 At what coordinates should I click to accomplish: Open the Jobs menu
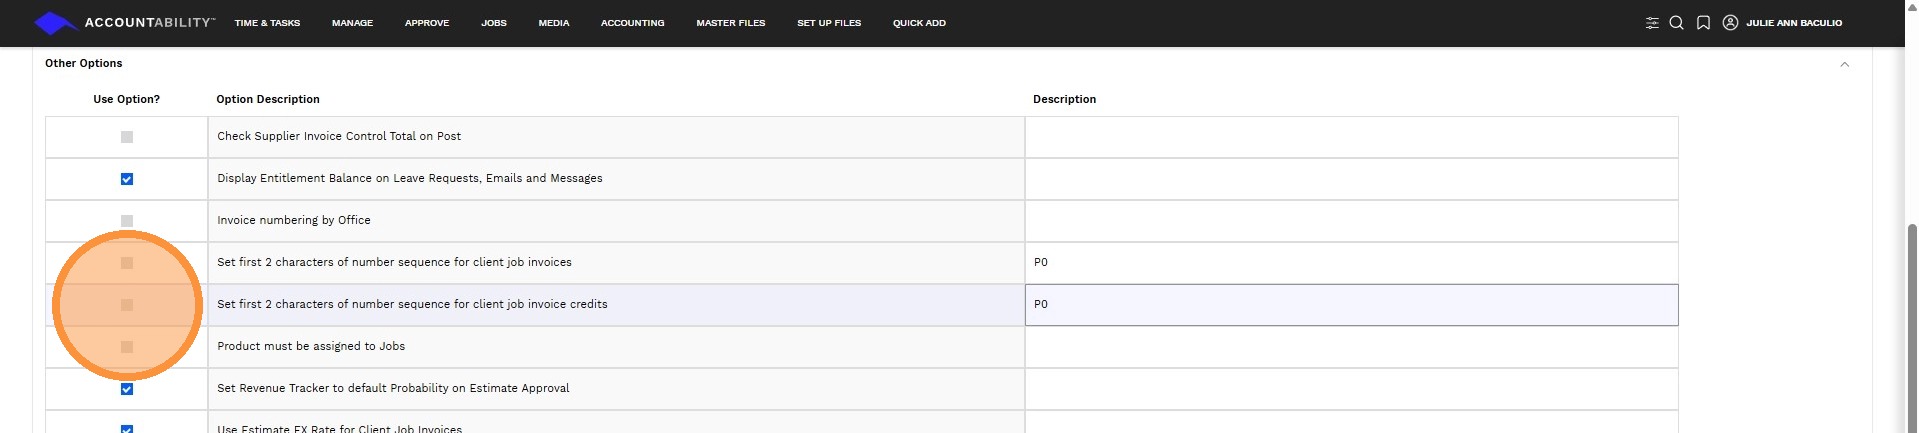point(494,23)
